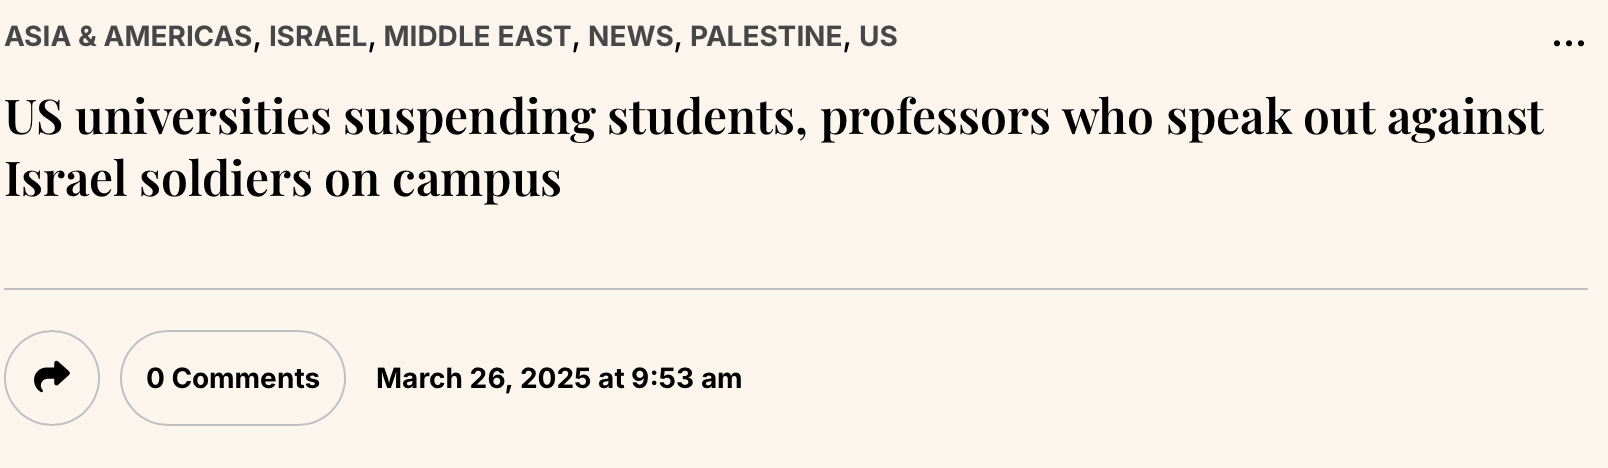
Task: View comments via the pill-shaped Comments button
Action: coord(233,378)
